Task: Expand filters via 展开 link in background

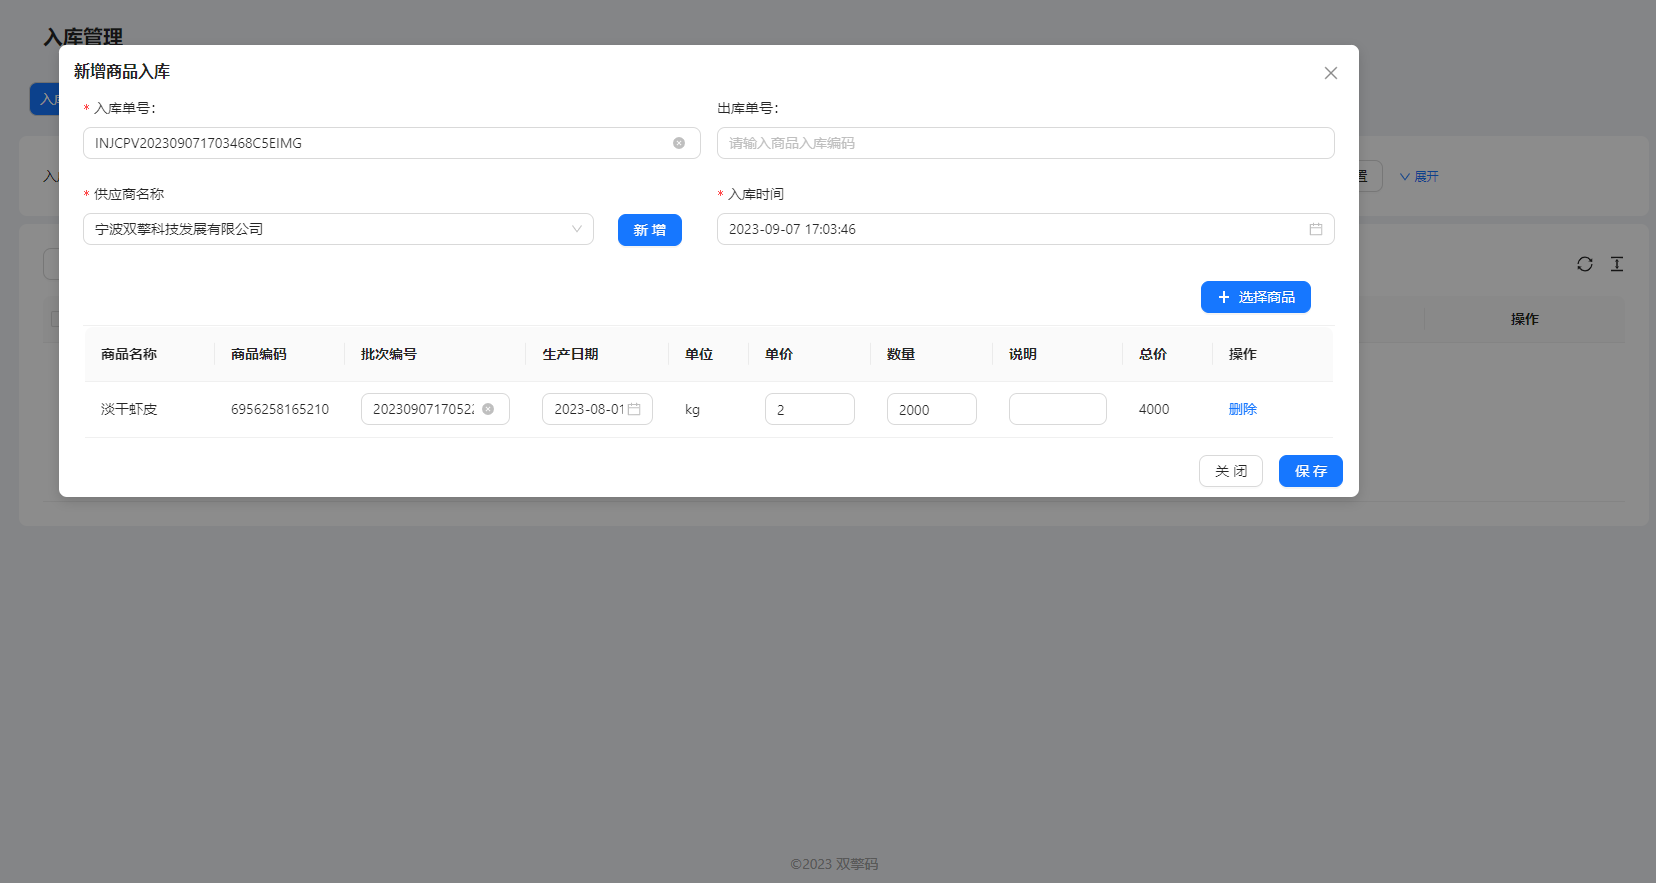Action: [x=1419, y=176]
